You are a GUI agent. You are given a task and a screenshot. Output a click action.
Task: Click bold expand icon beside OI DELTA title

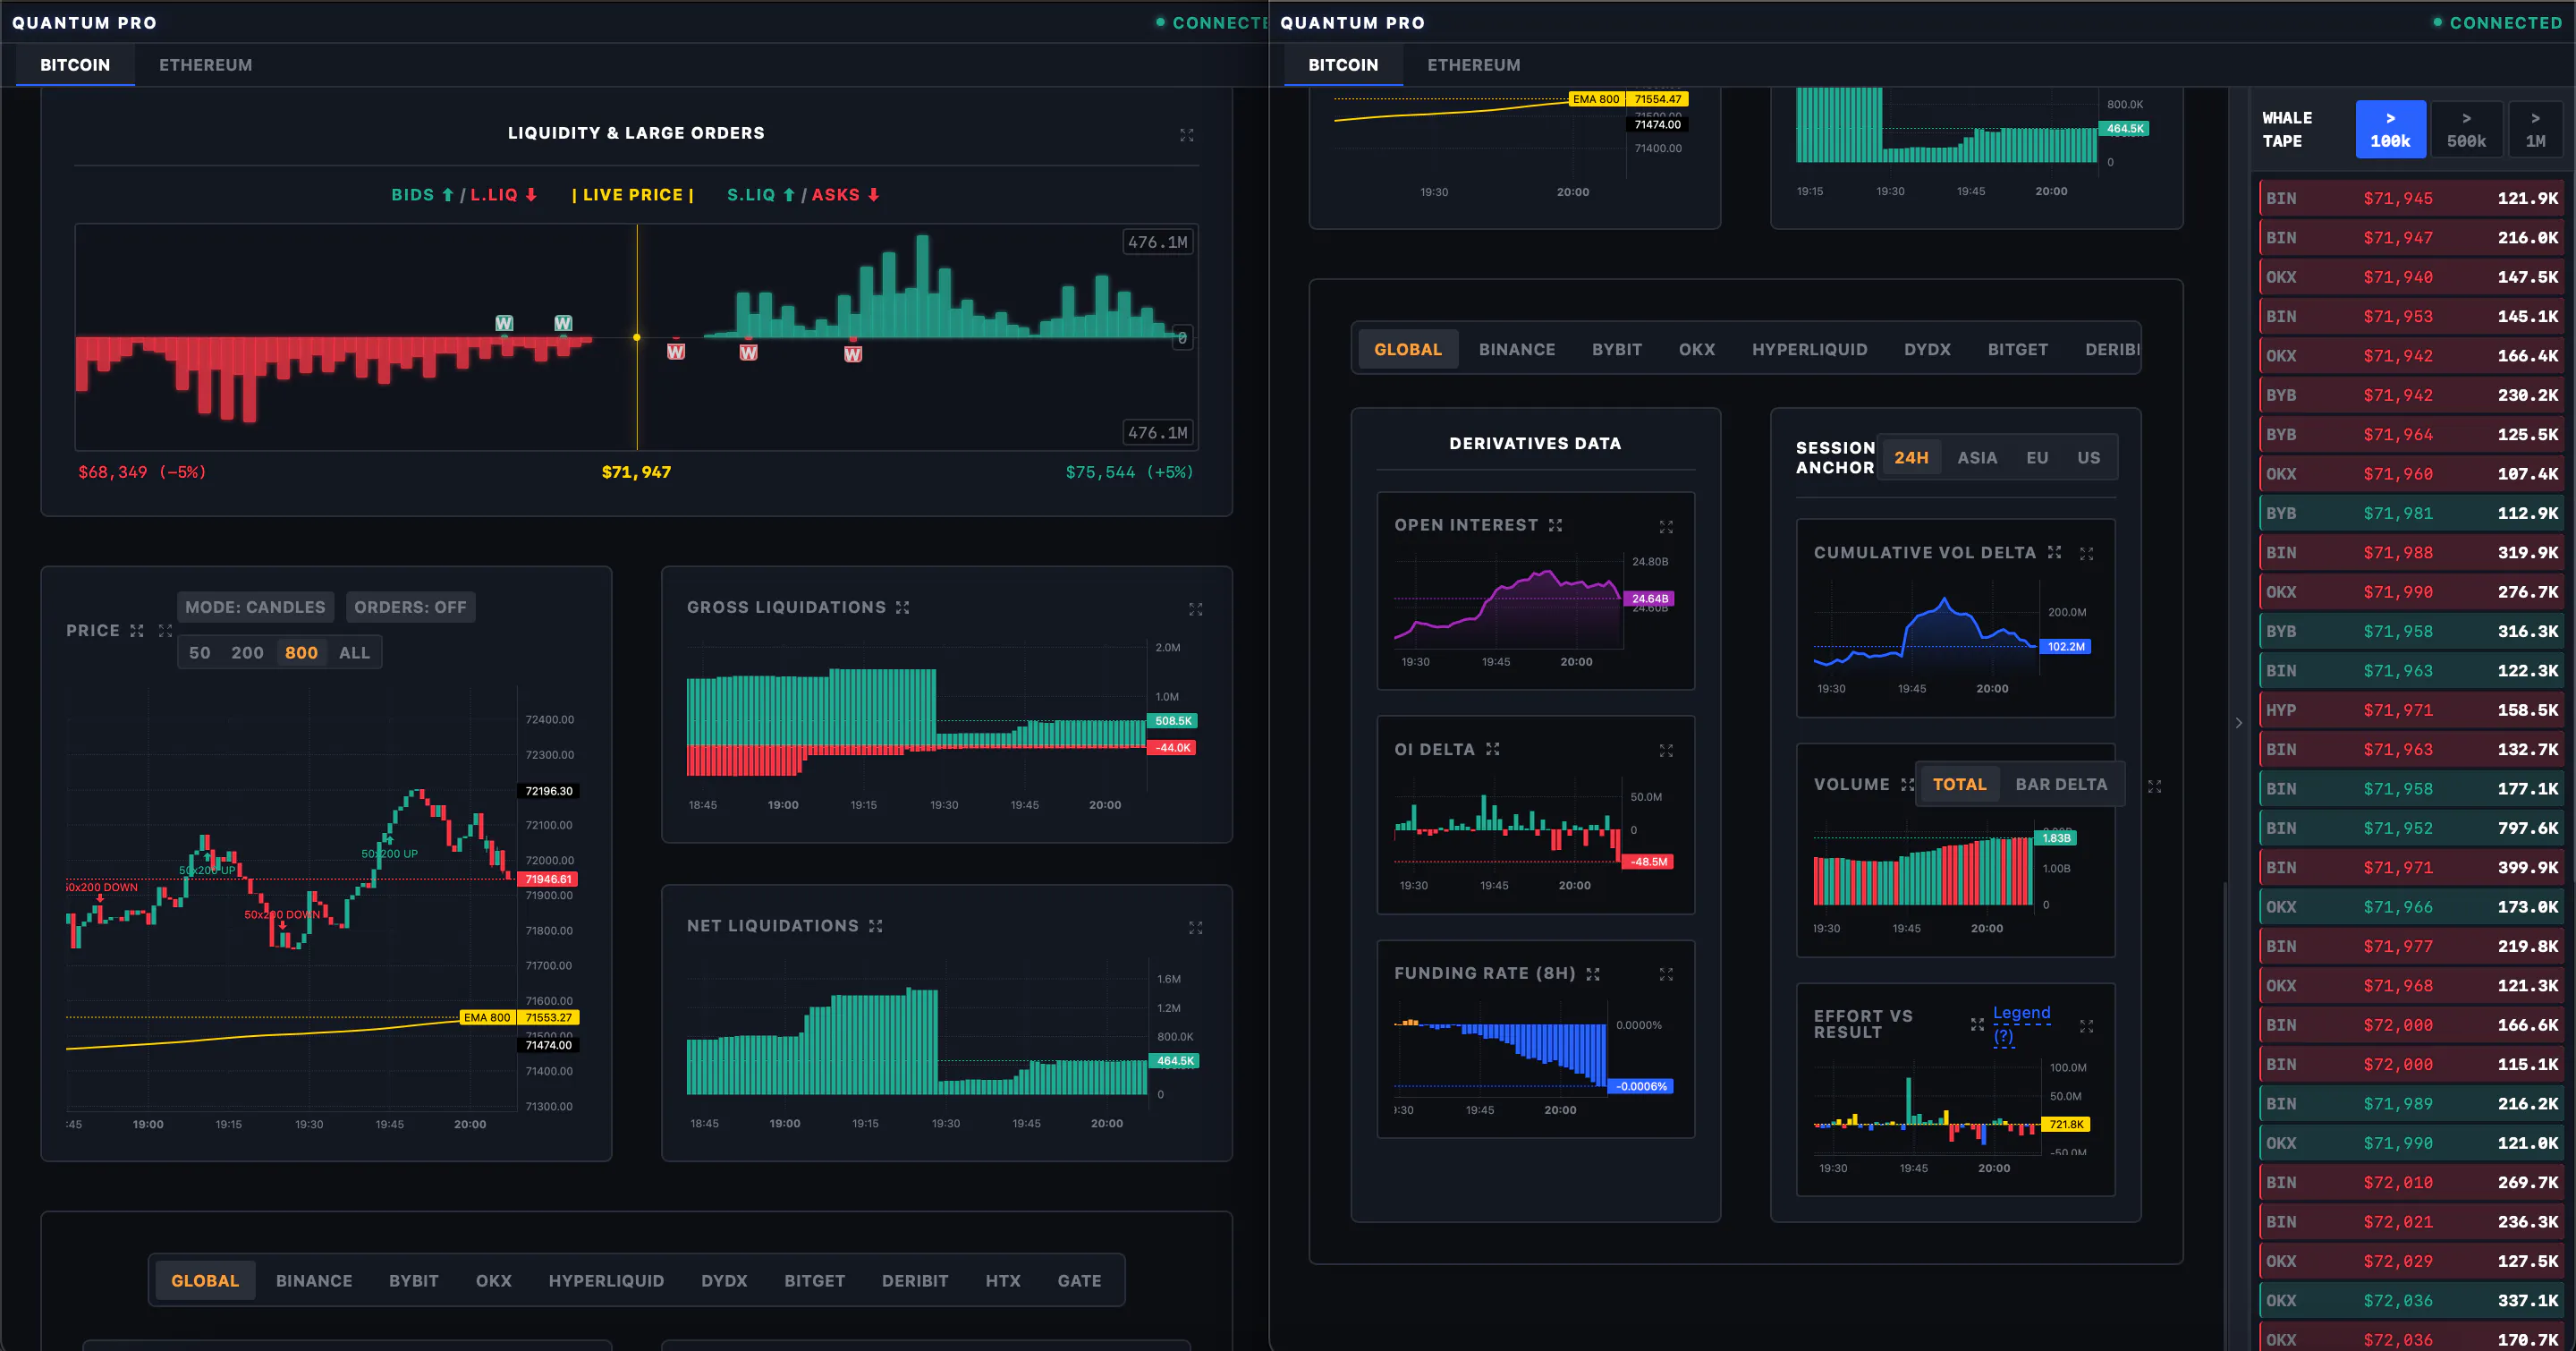(1492, 749)
